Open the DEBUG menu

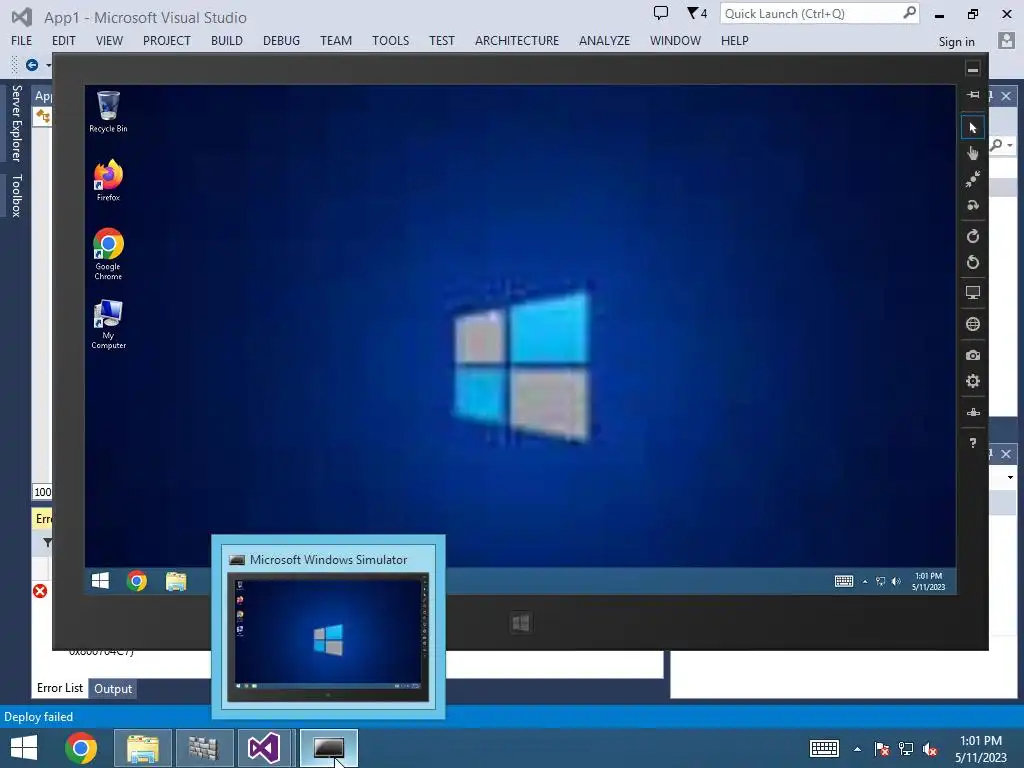tap(281, 40)
